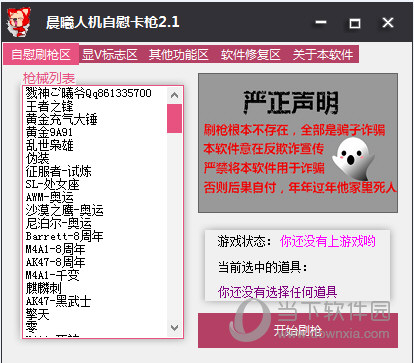Select Barrett-8周年 in the list

point(64,236)
